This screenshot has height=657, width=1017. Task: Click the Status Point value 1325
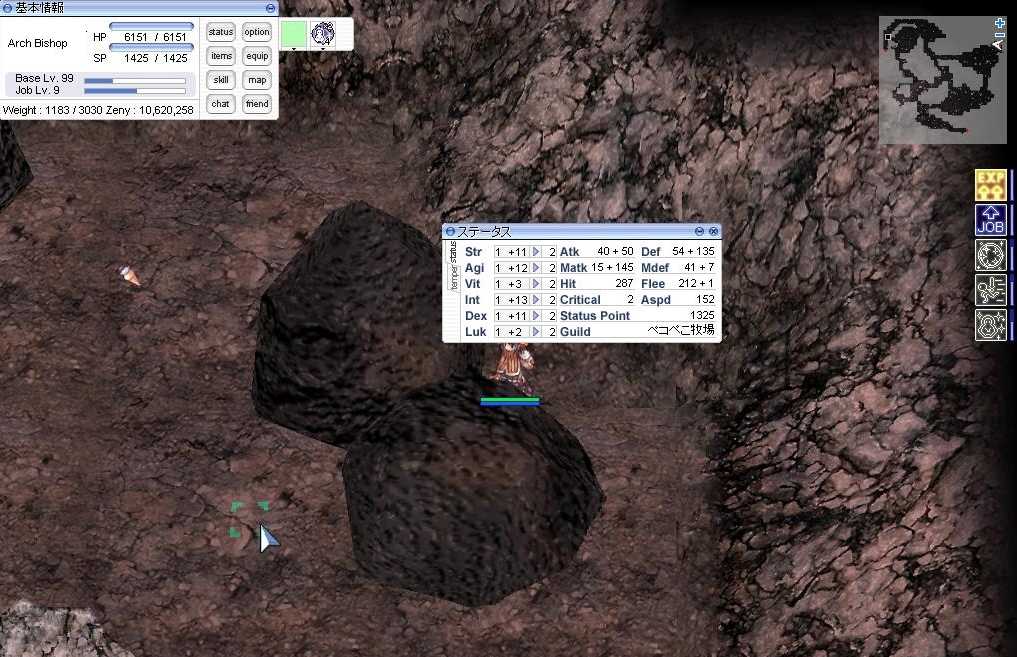(x=702, y=315)
